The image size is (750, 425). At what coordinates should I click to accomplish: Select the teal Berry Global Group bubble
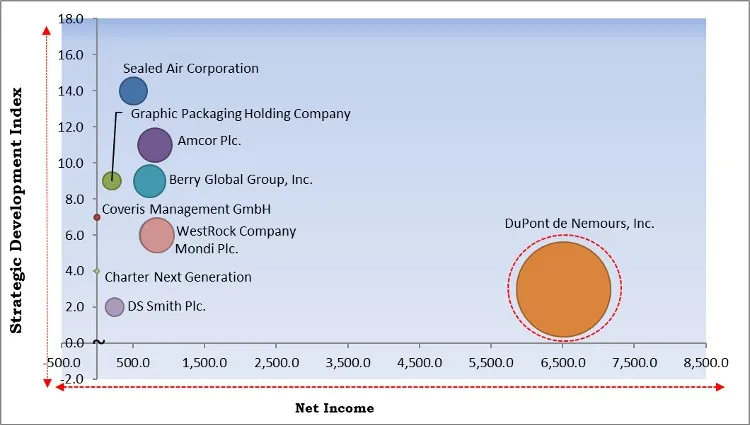[150, 182]
